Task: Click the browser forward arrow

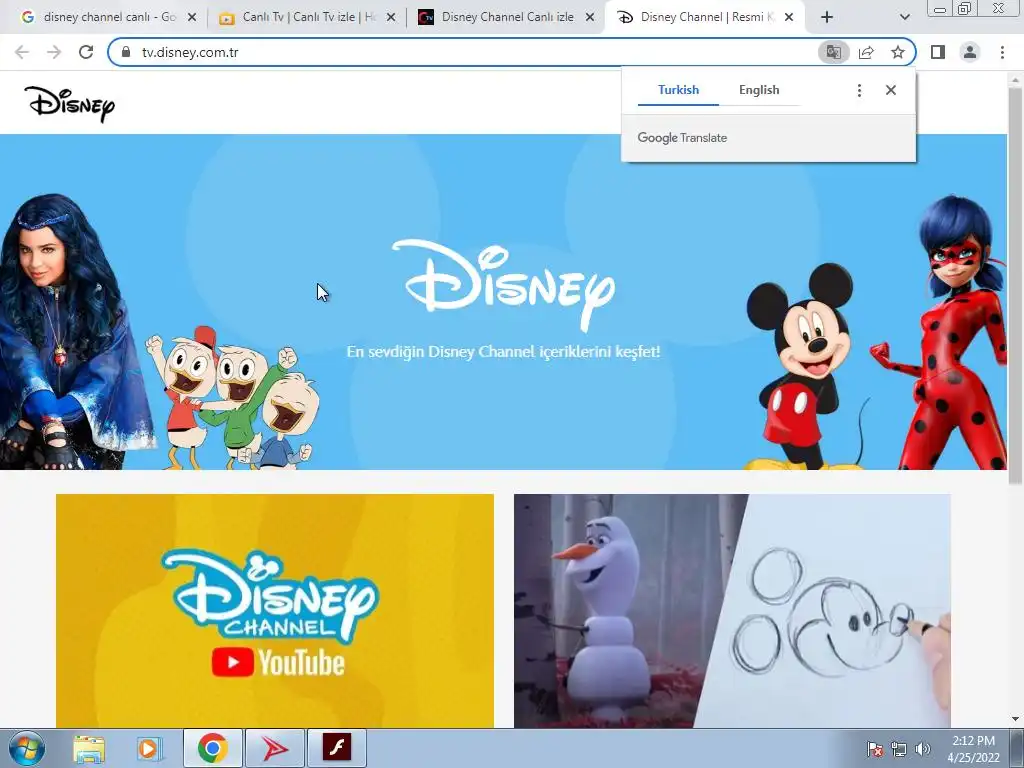Action: point(54,52)
